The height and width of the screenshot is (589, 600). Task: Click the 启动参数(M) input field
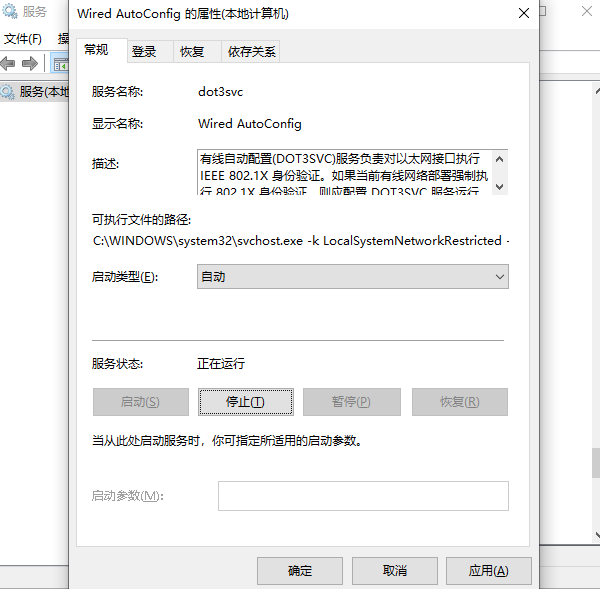363,496
